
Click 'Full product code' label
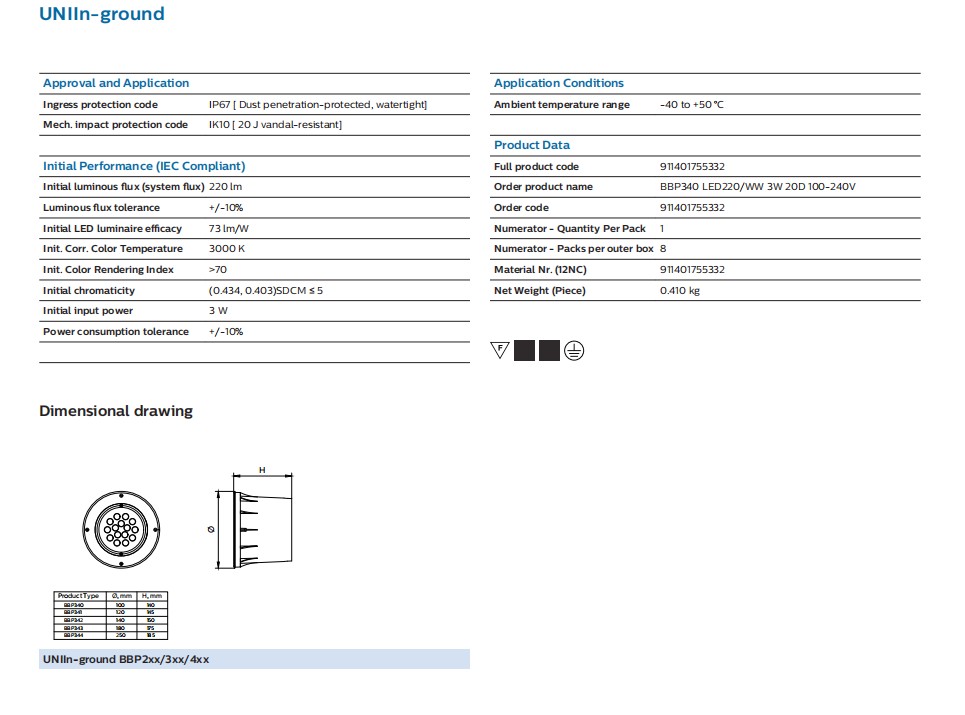[x=536, y=167]
